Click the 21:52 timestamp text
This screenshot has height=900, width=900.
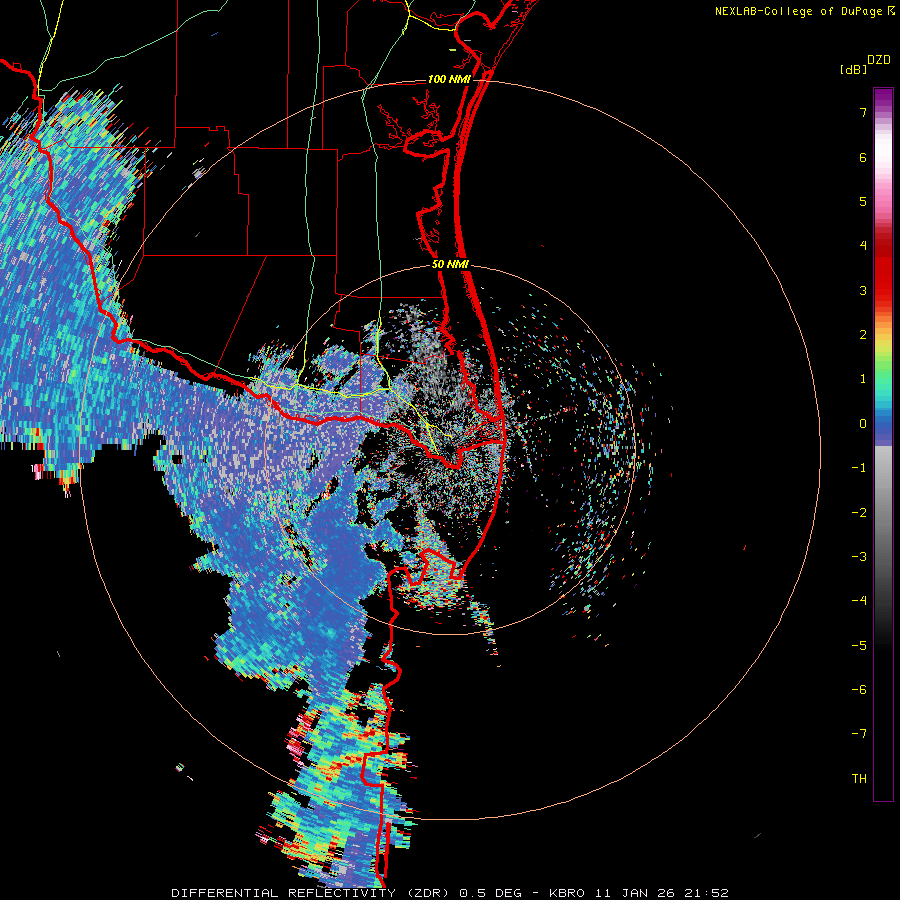coord(706,893)
